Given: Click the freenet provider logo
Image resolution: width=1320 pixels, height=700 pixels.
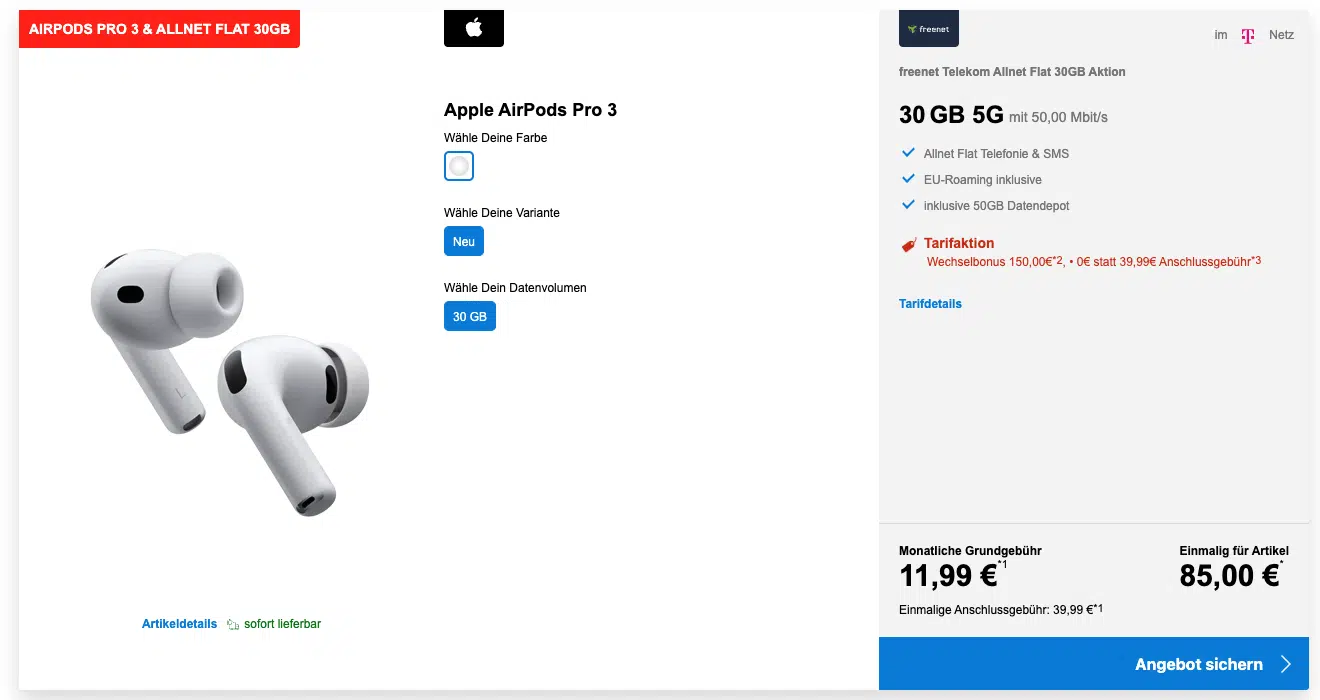Looking at the screenshot, I should tap(928, 29).
